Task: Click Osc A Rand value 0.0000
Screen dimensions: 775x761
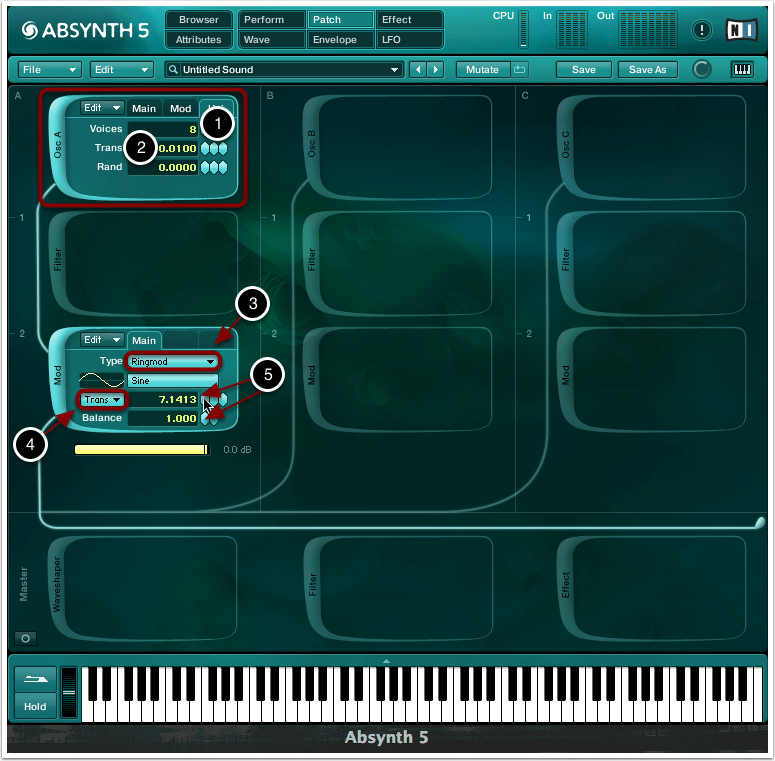Action: click(x=163, y=168)
